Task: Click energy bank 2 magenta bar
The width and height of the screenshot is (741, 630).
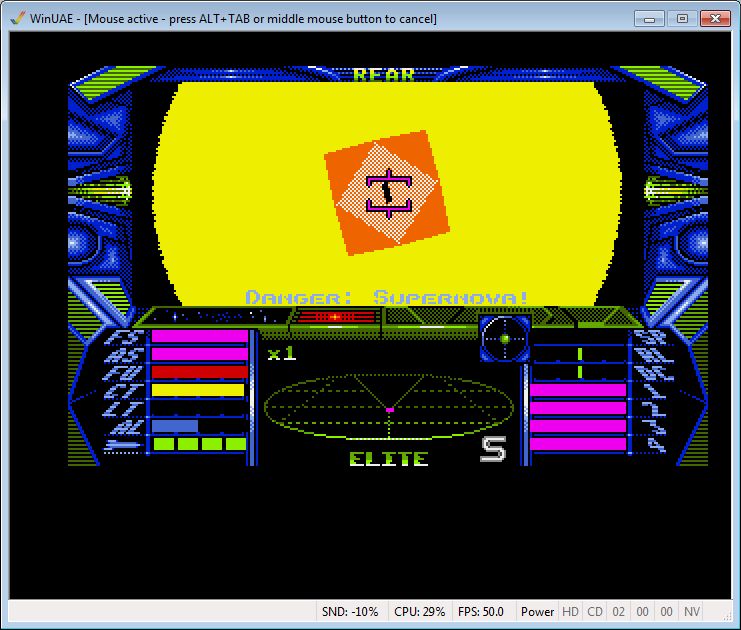Action: point(578,408)
